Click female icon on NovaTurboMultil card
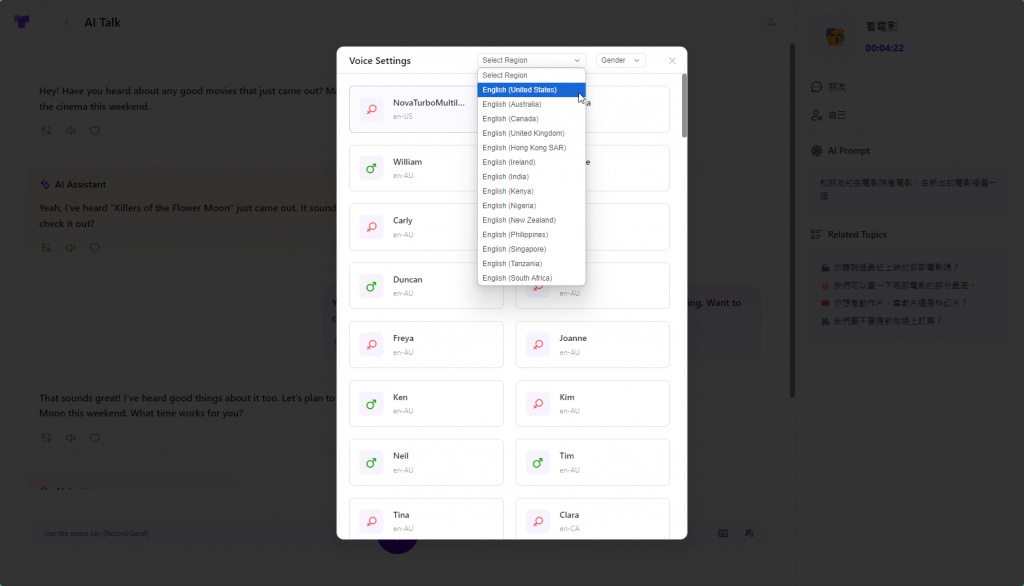1024x586 pixels. click(372, 109)
